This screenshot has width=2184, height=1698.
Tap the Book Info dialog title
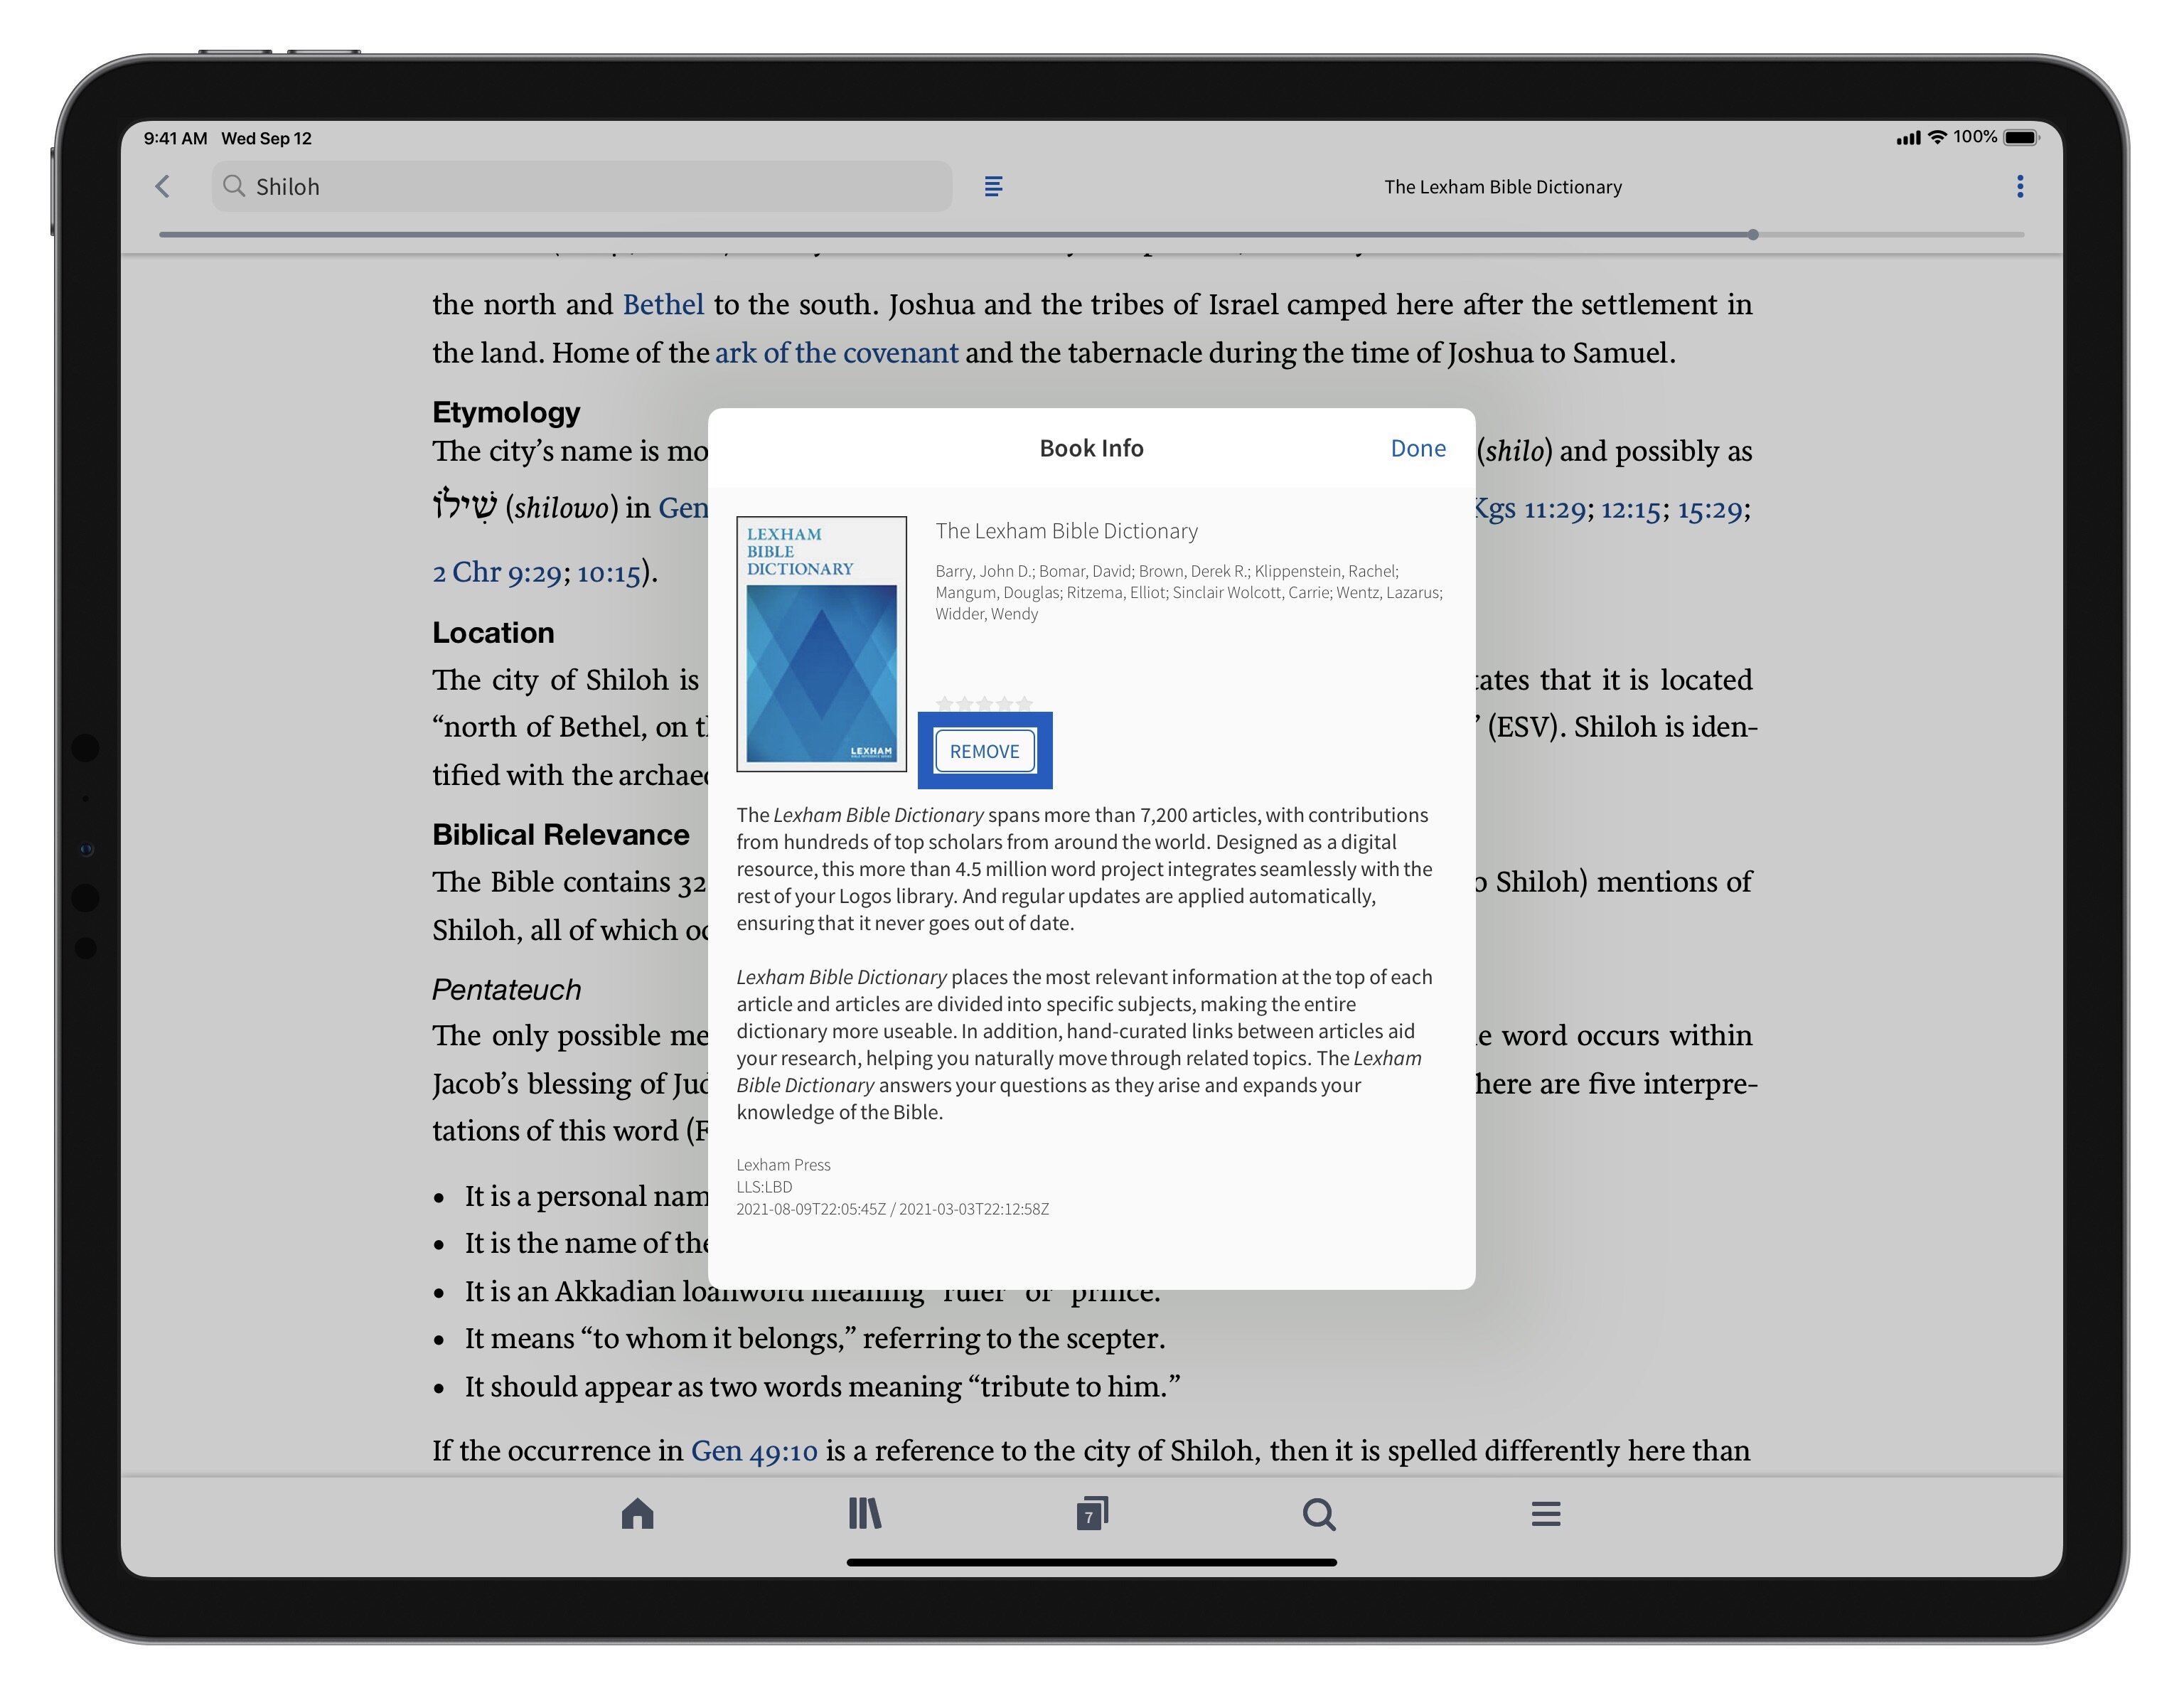pyautogui.click(x=1091, y=448)
